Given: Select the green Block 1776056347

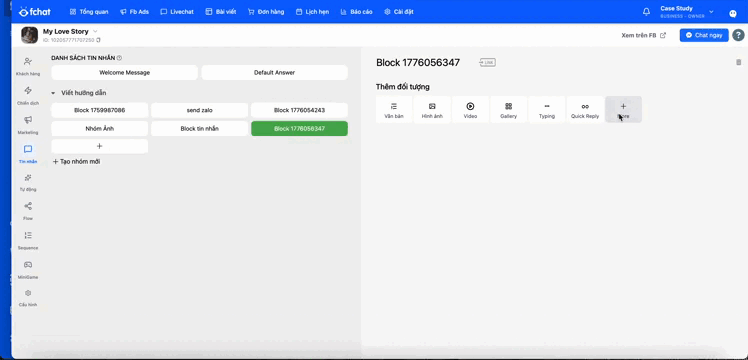Looking at the screenshot, I should [300, 128].
